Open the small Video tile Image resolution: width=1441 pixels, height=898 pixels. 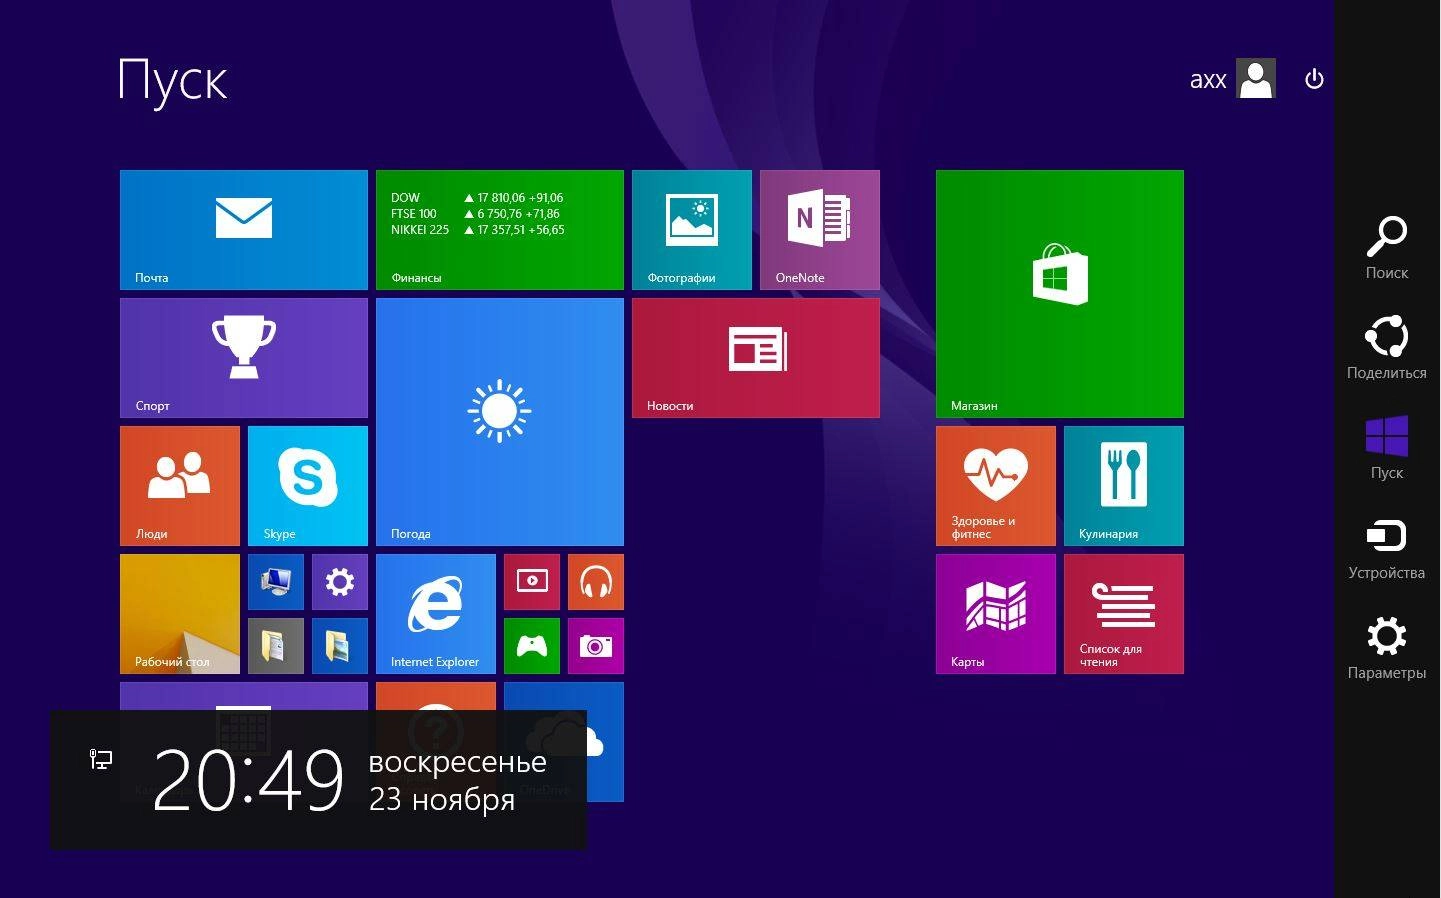532,582
